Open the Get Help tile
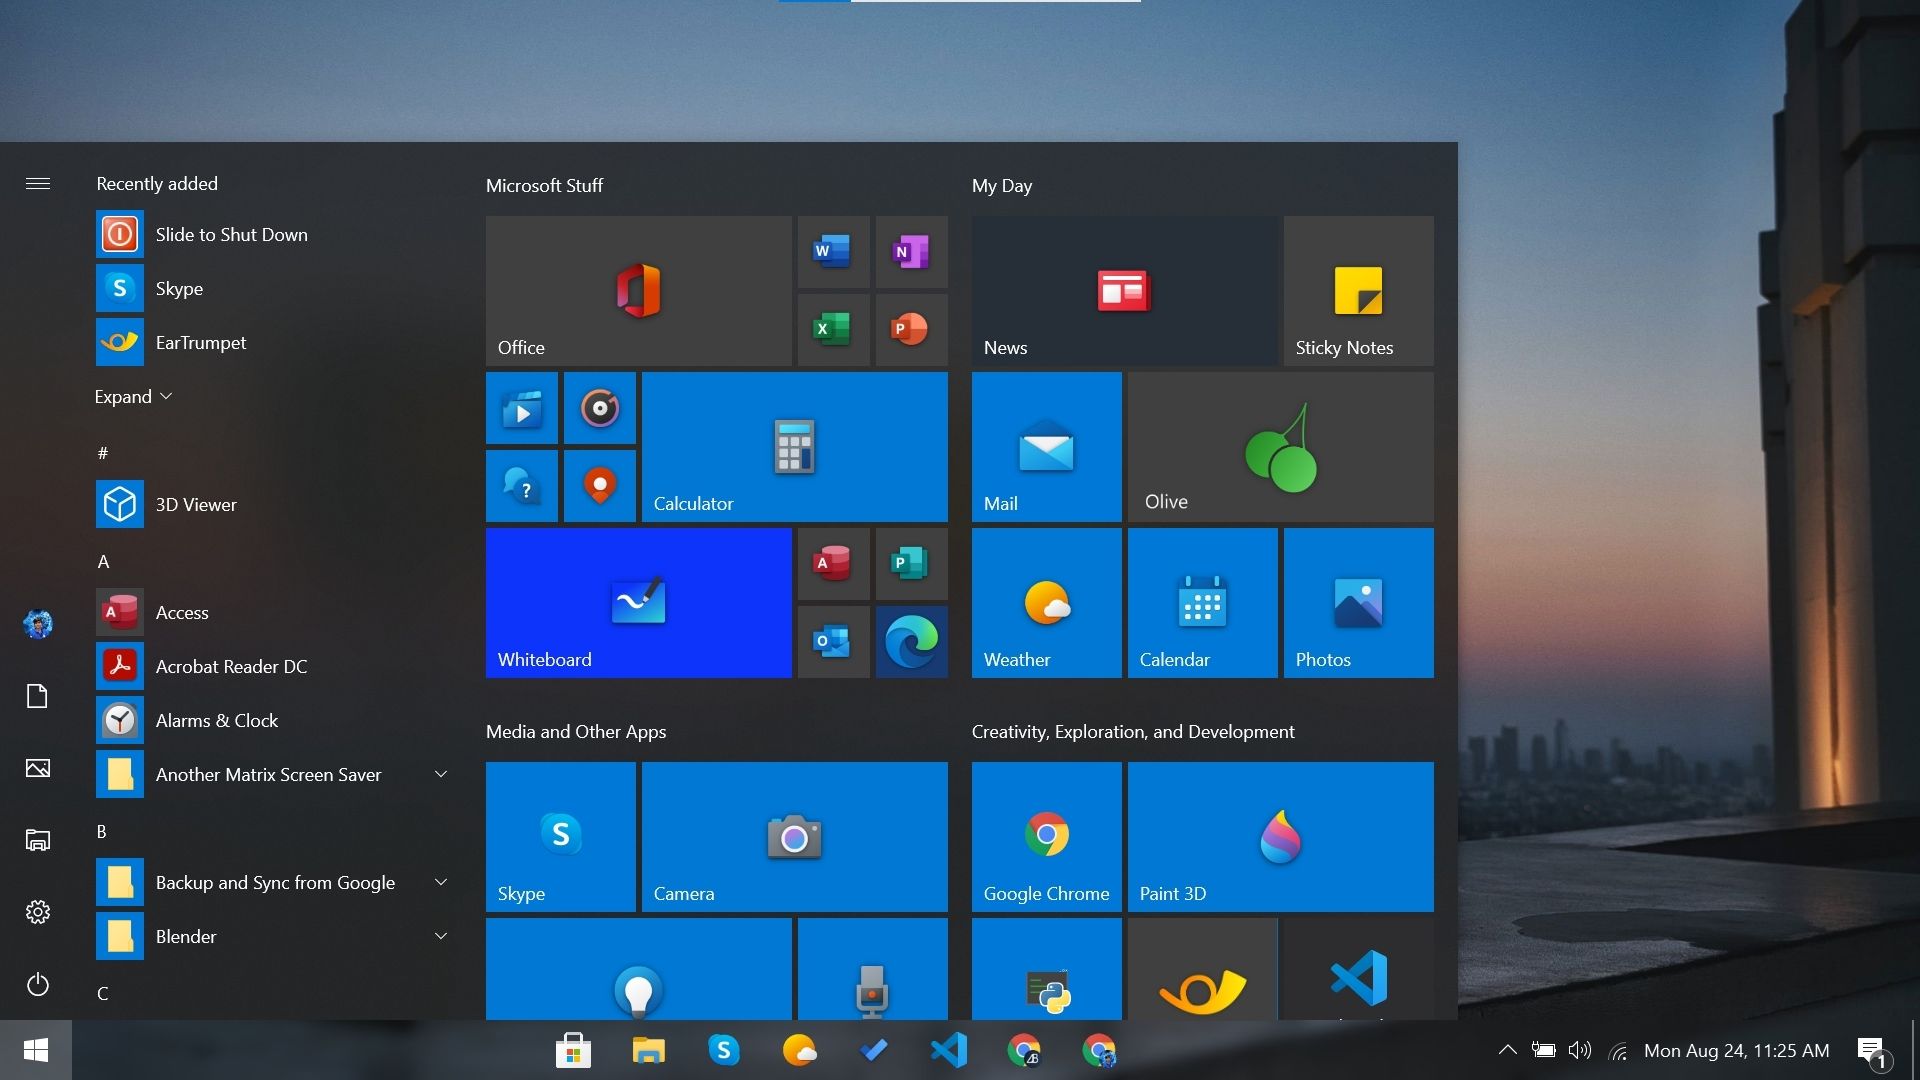 tap(521, 486)
